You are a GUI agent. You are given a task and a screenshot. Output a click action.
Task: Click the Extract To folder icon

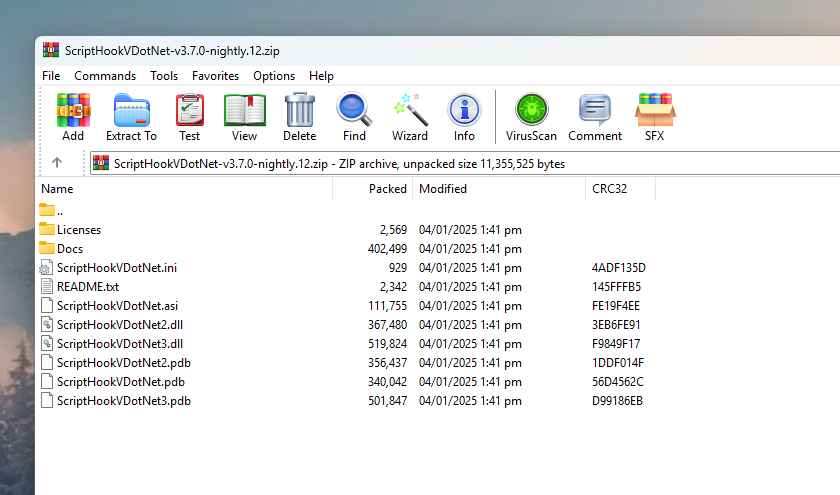point(131,110)
